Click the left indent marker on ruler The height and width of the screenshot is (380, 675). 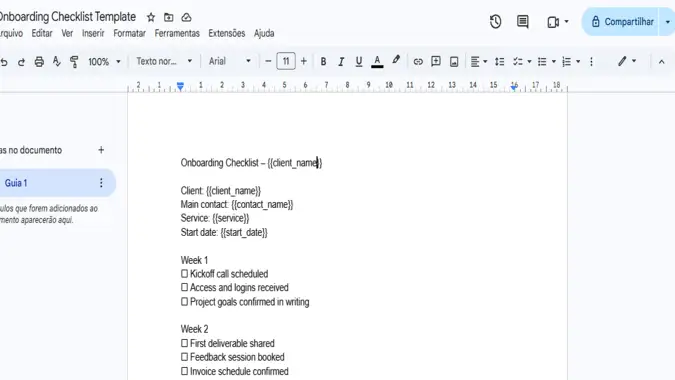click(180, 87)
